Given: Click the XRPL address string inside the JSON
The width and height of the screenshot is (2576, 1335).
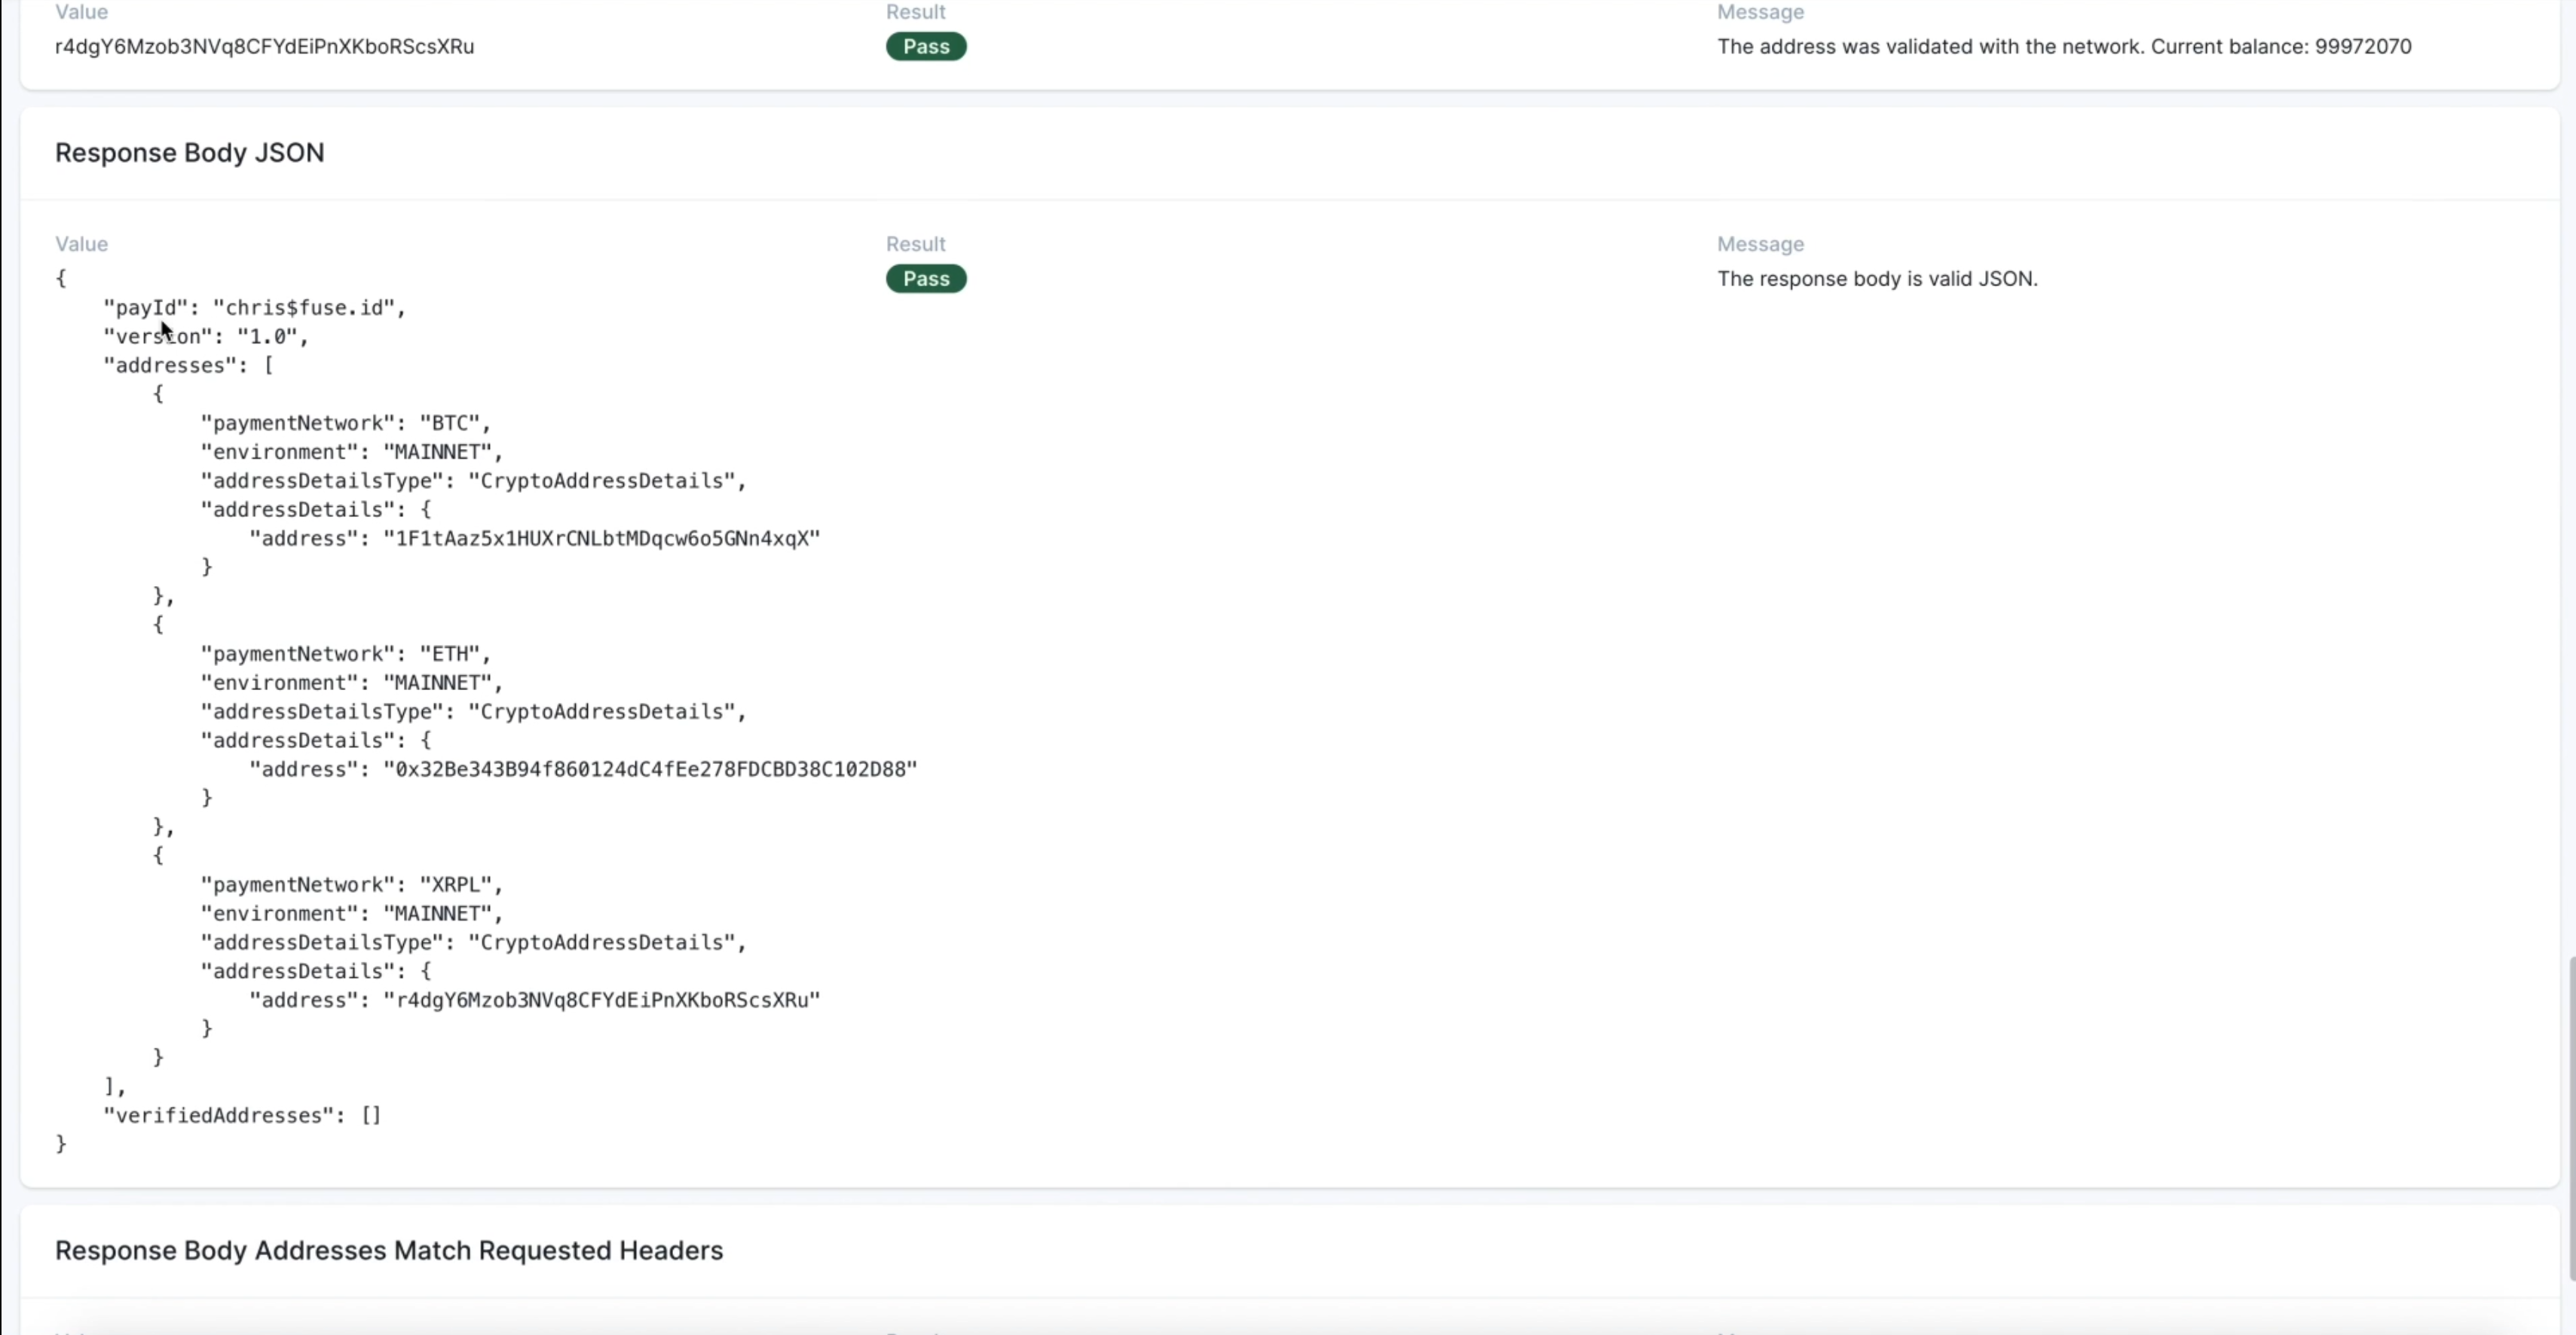Looking at the screenshot, I should [x=601, y=1001].
